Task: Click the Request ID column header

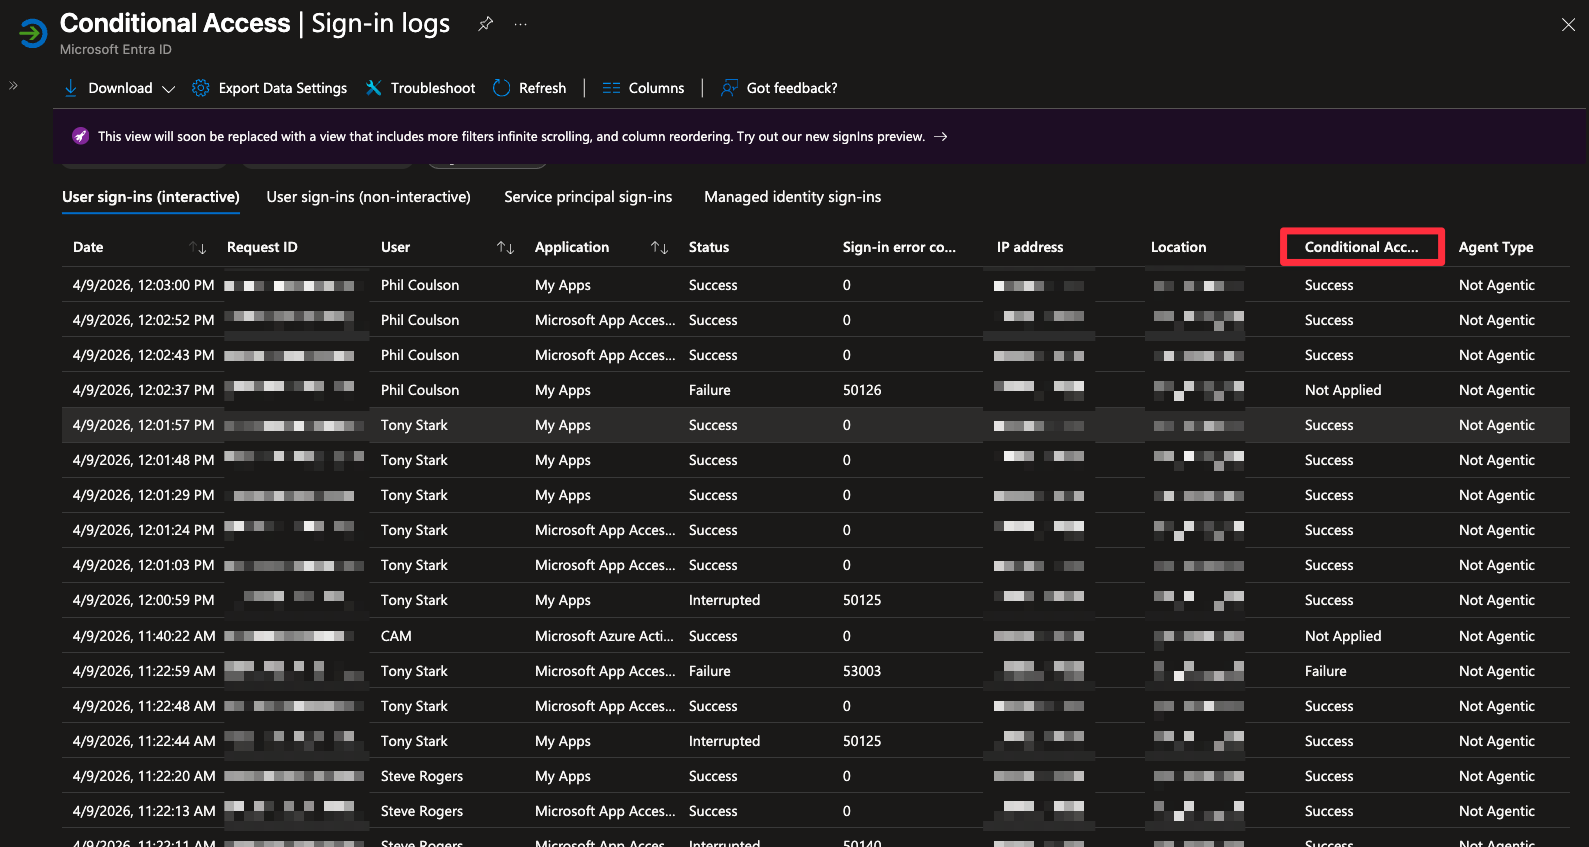Action: coord(262,247)
